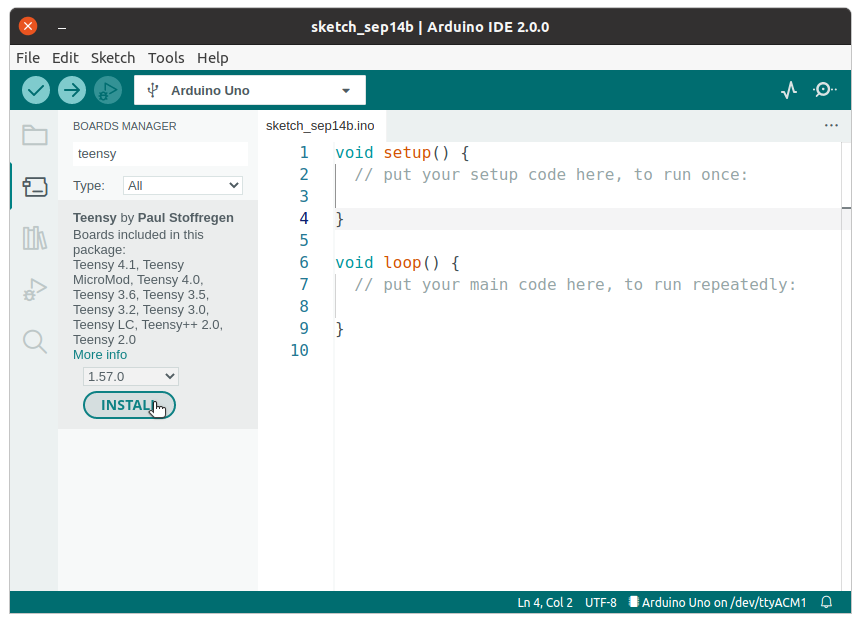Image resolution: width=861 pixels, height=623 pixels.
Task: Click the Verify sketch checkmark icon
Action: point(36,90)
